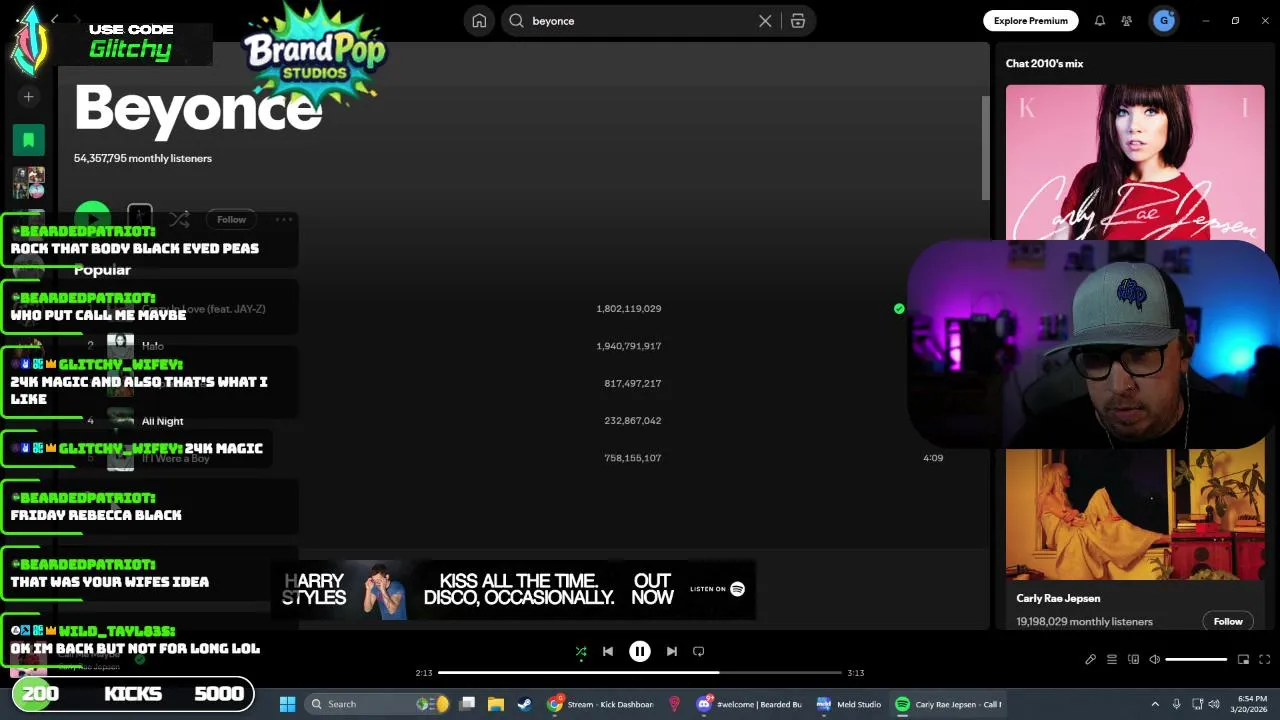Click the song progress bar
1280x720 pixels.
click(640, 673)
